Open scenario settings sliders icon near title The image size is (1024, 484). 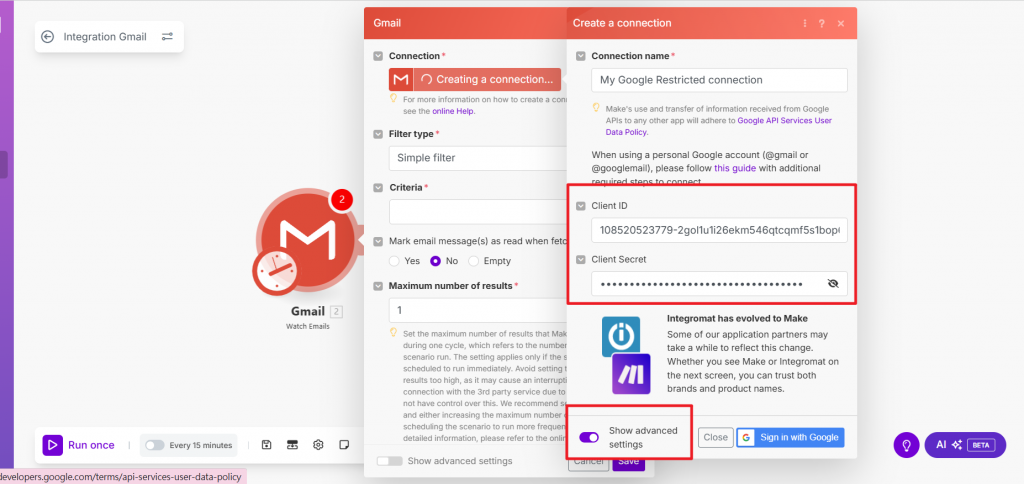[167, 37]
